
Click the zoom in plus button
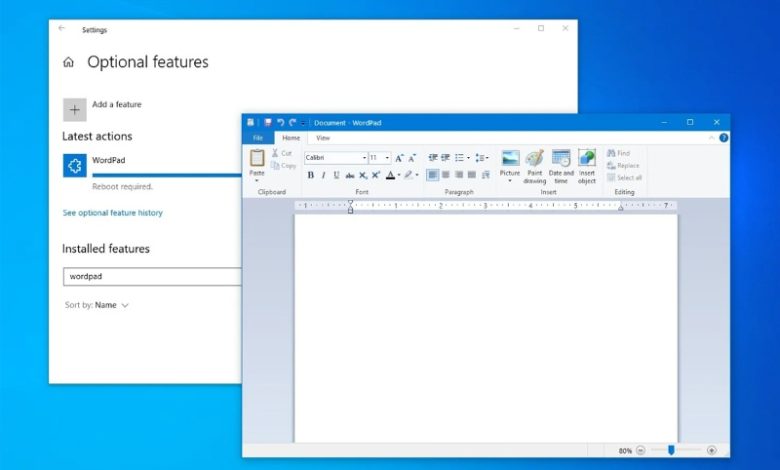(x=712, y=451)
